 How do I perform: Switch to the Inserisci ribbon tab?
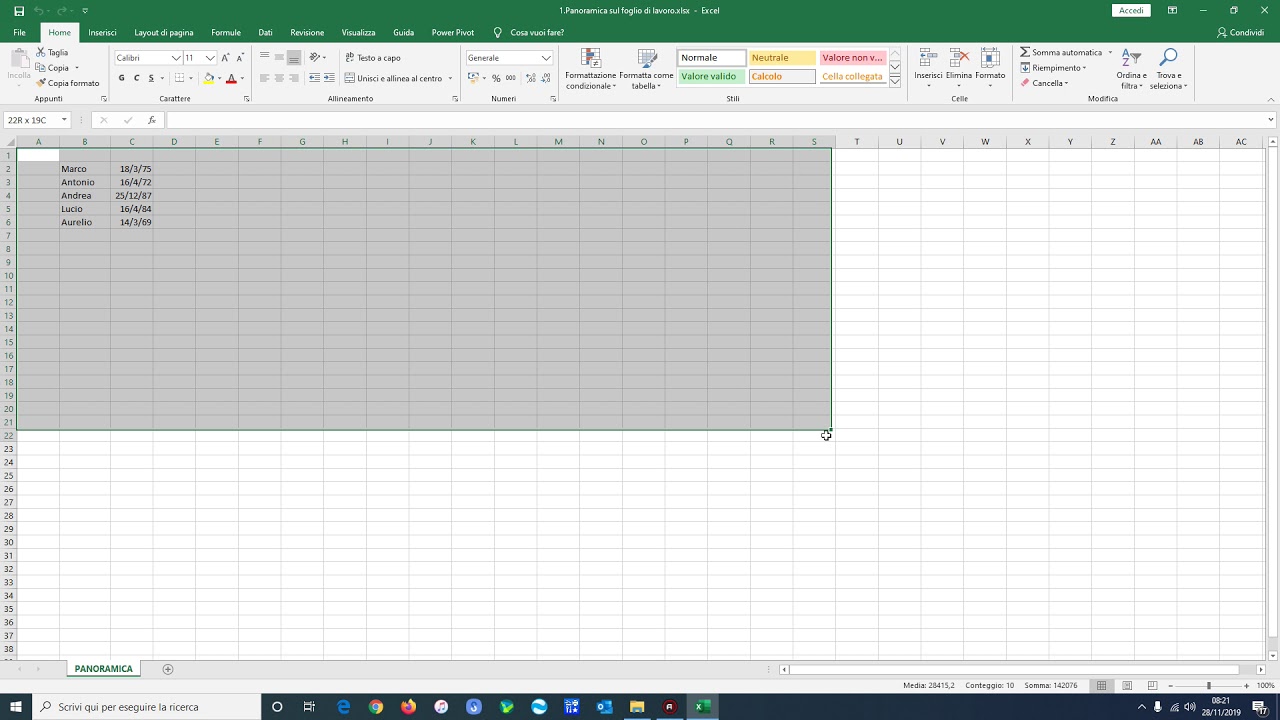click(x=102, y=33)
